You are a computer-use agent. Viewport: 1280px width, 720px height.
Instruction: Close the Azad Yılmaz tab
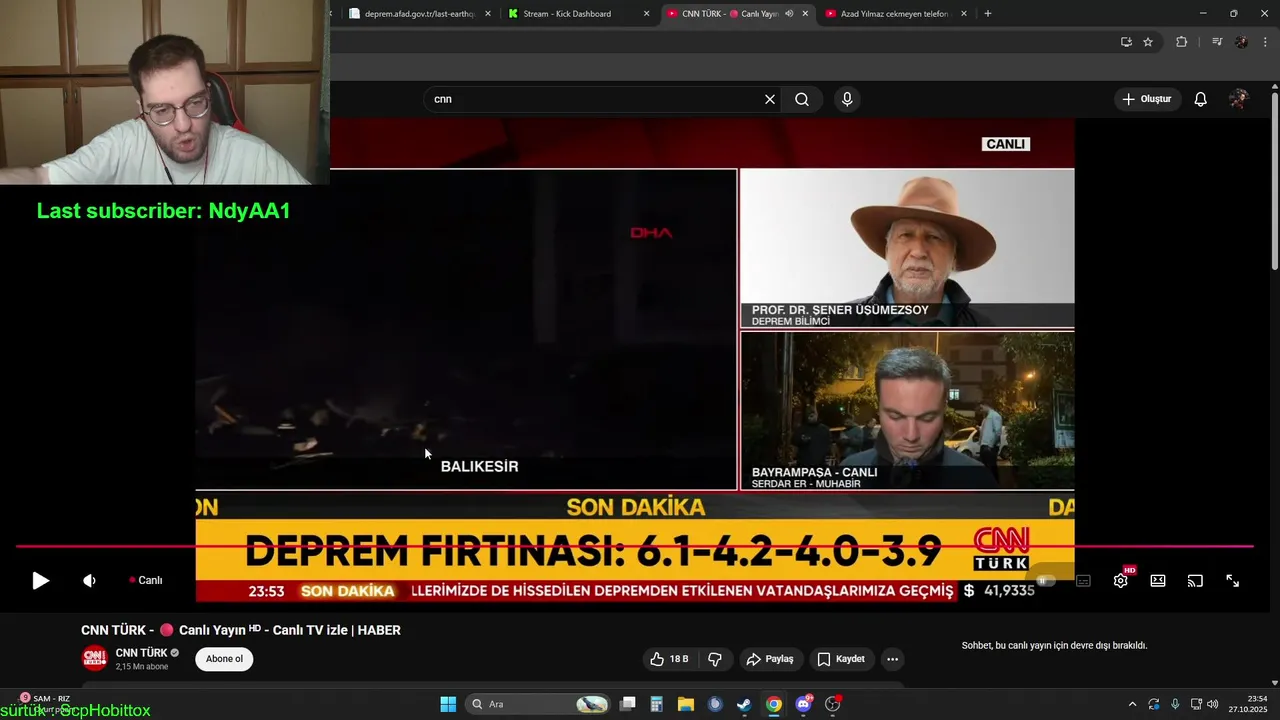[964, 14]
